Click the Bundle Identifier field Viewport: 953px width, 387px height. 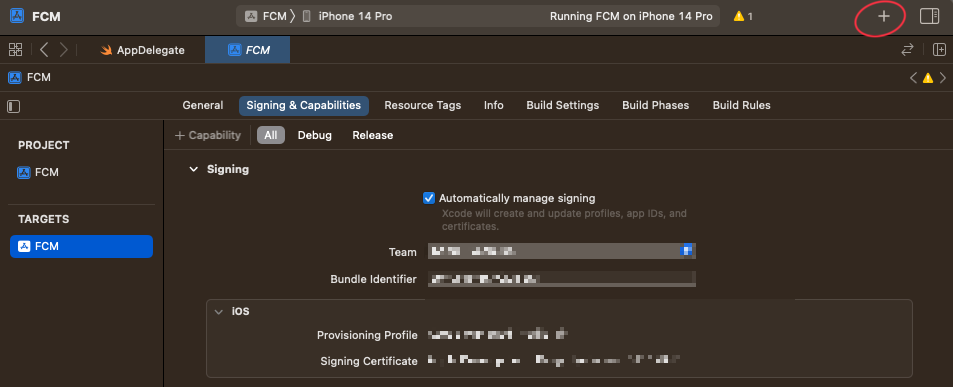[x=562, y=279]
